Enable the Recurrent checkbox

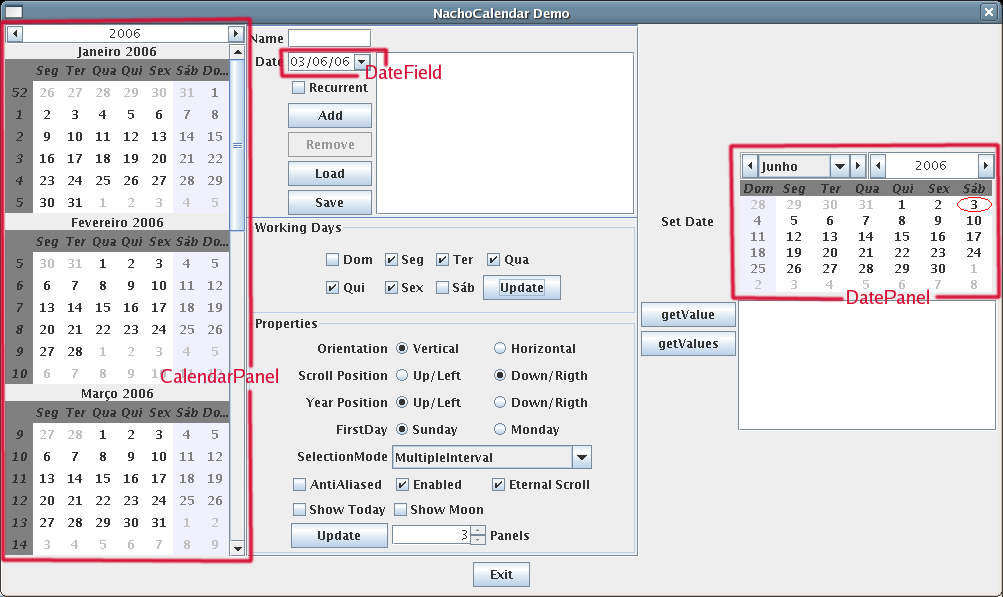coord(298,88)
